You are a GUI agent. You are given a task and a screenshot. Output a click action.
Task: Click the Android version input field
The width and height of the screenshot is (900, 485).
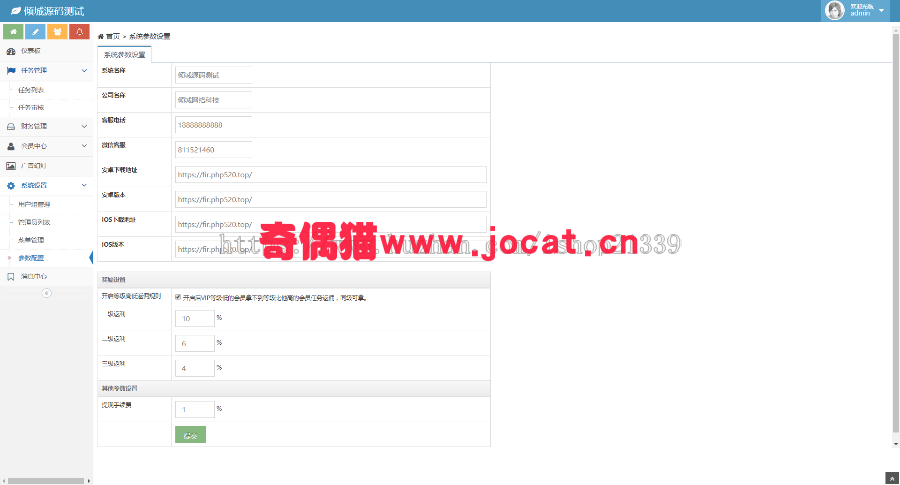coord(331,199)
